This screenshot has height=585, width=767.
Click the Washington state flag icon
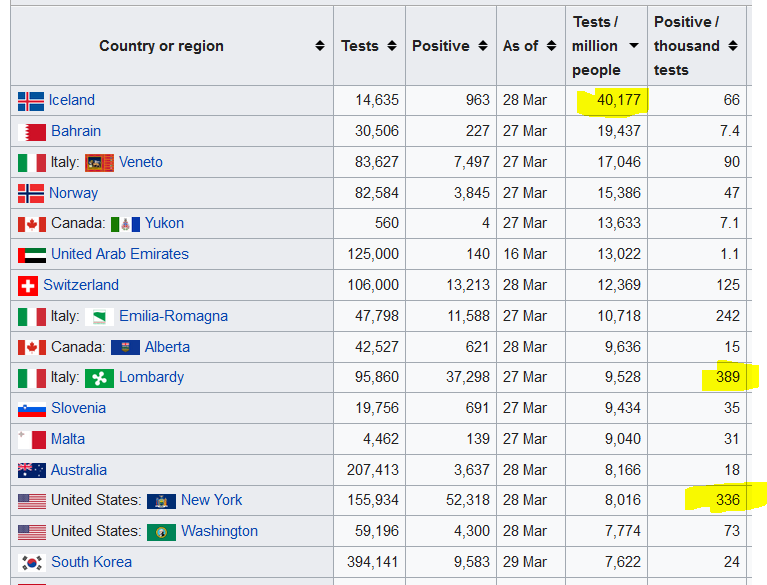click(161, 532)
